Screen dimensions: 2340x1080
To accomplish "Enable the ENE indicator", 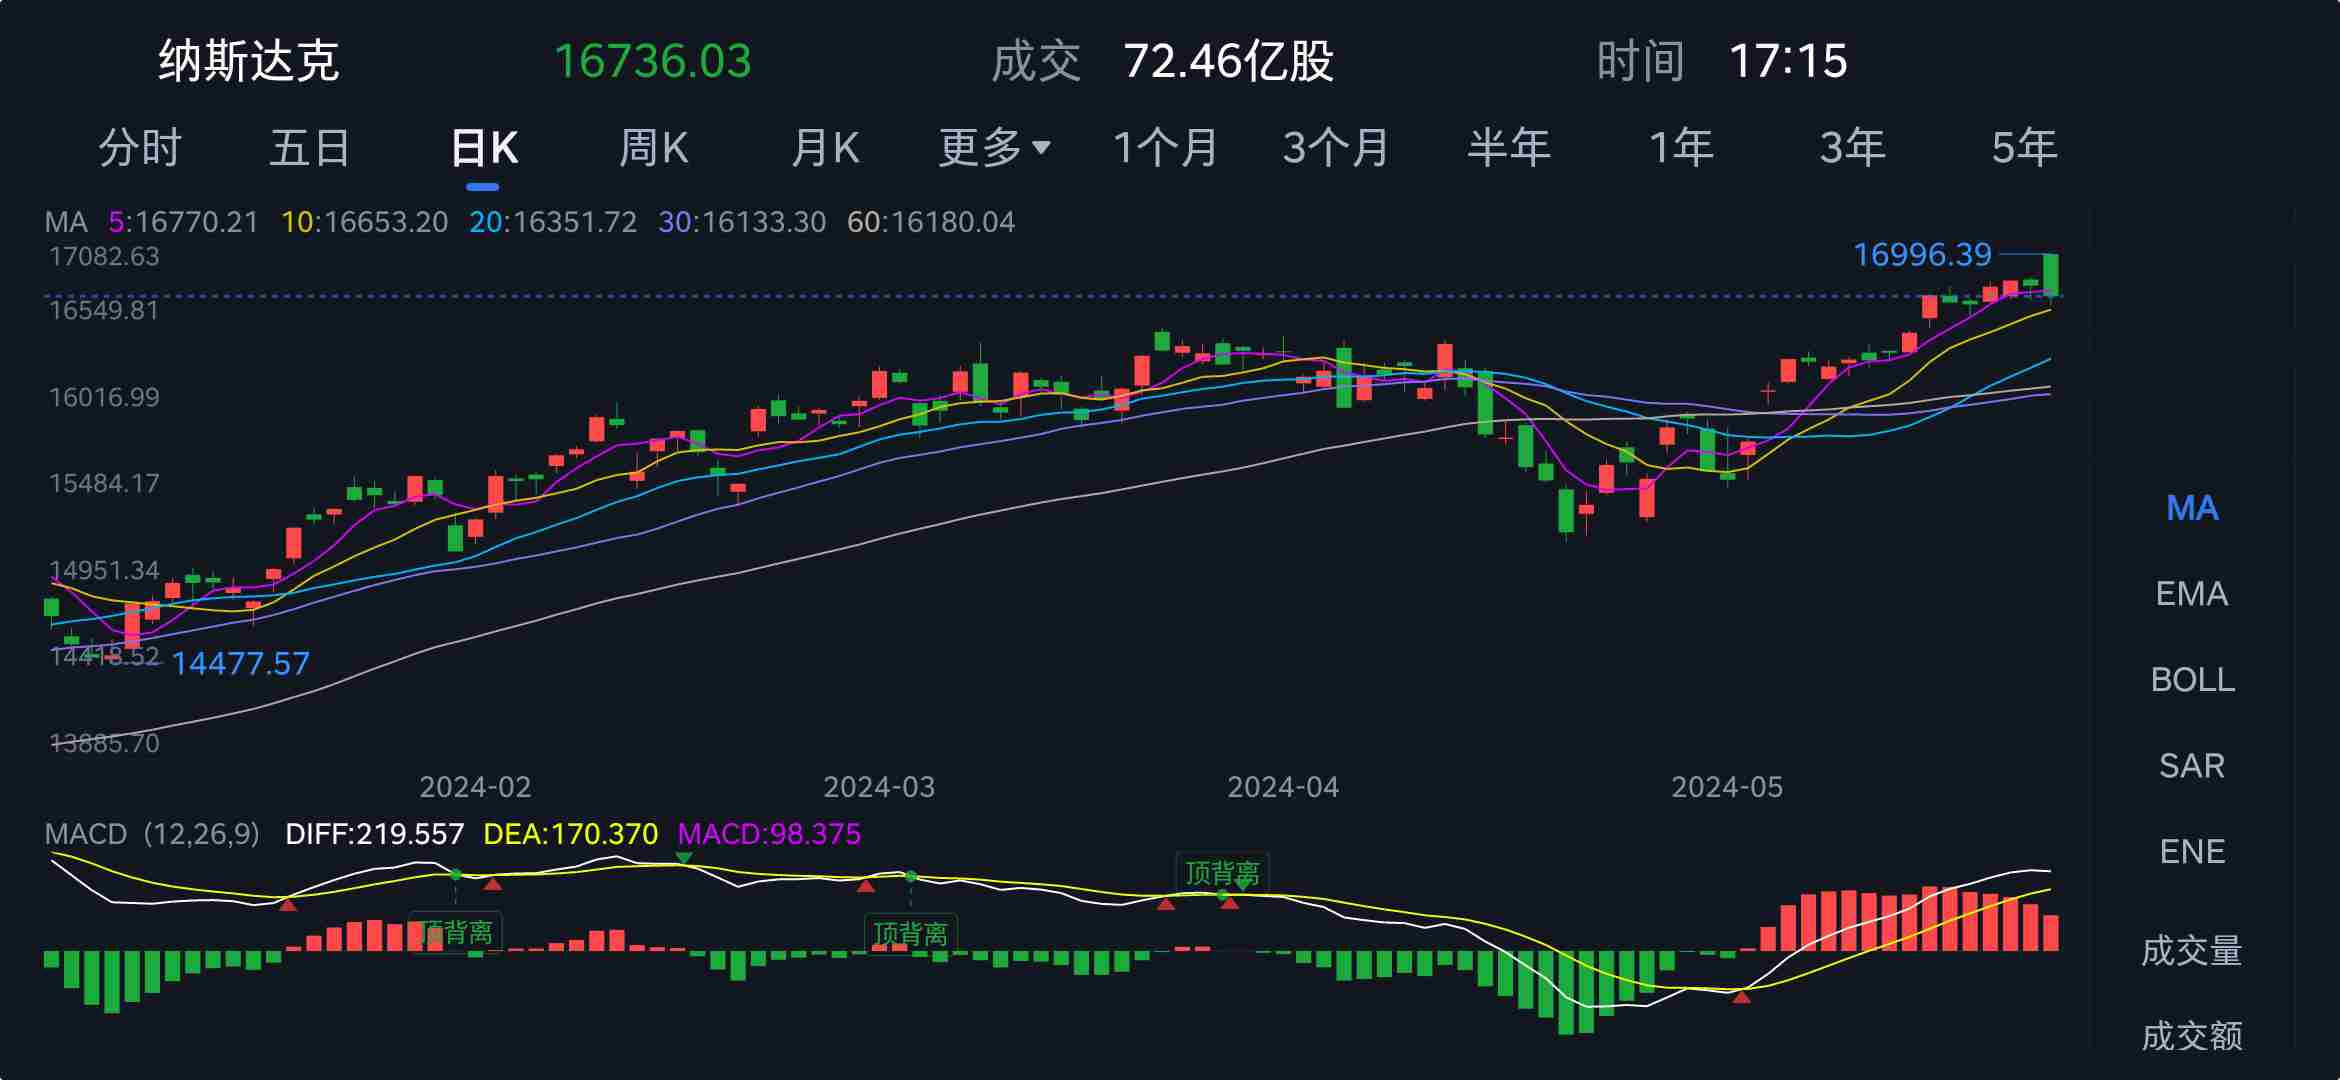I will pyautogui.click(x=2192, y=852).
